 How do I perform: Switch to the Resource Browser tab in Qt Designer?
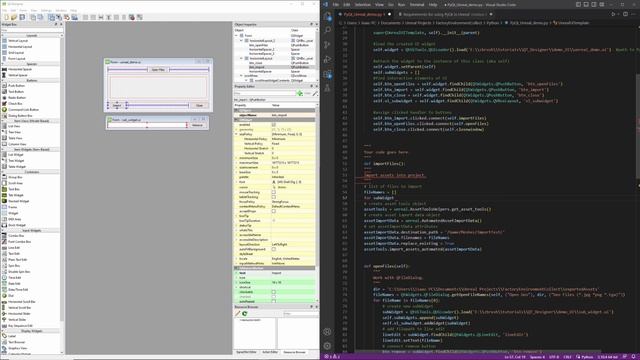pos(294,352)
